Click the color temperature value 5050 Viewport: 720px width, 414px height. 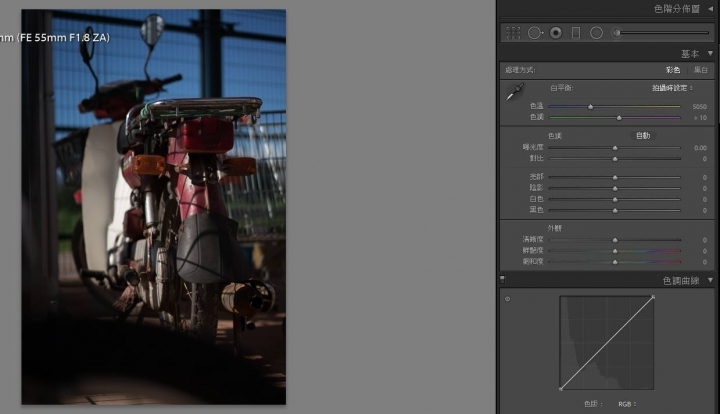(699, 106)
